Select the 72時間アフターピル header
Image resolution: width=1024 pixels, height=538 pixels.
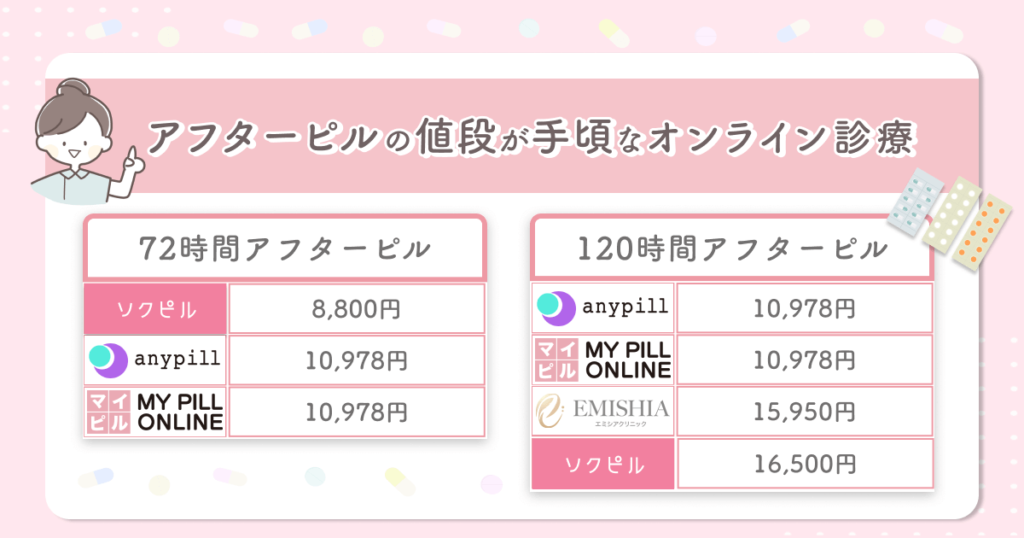[285, 249]
